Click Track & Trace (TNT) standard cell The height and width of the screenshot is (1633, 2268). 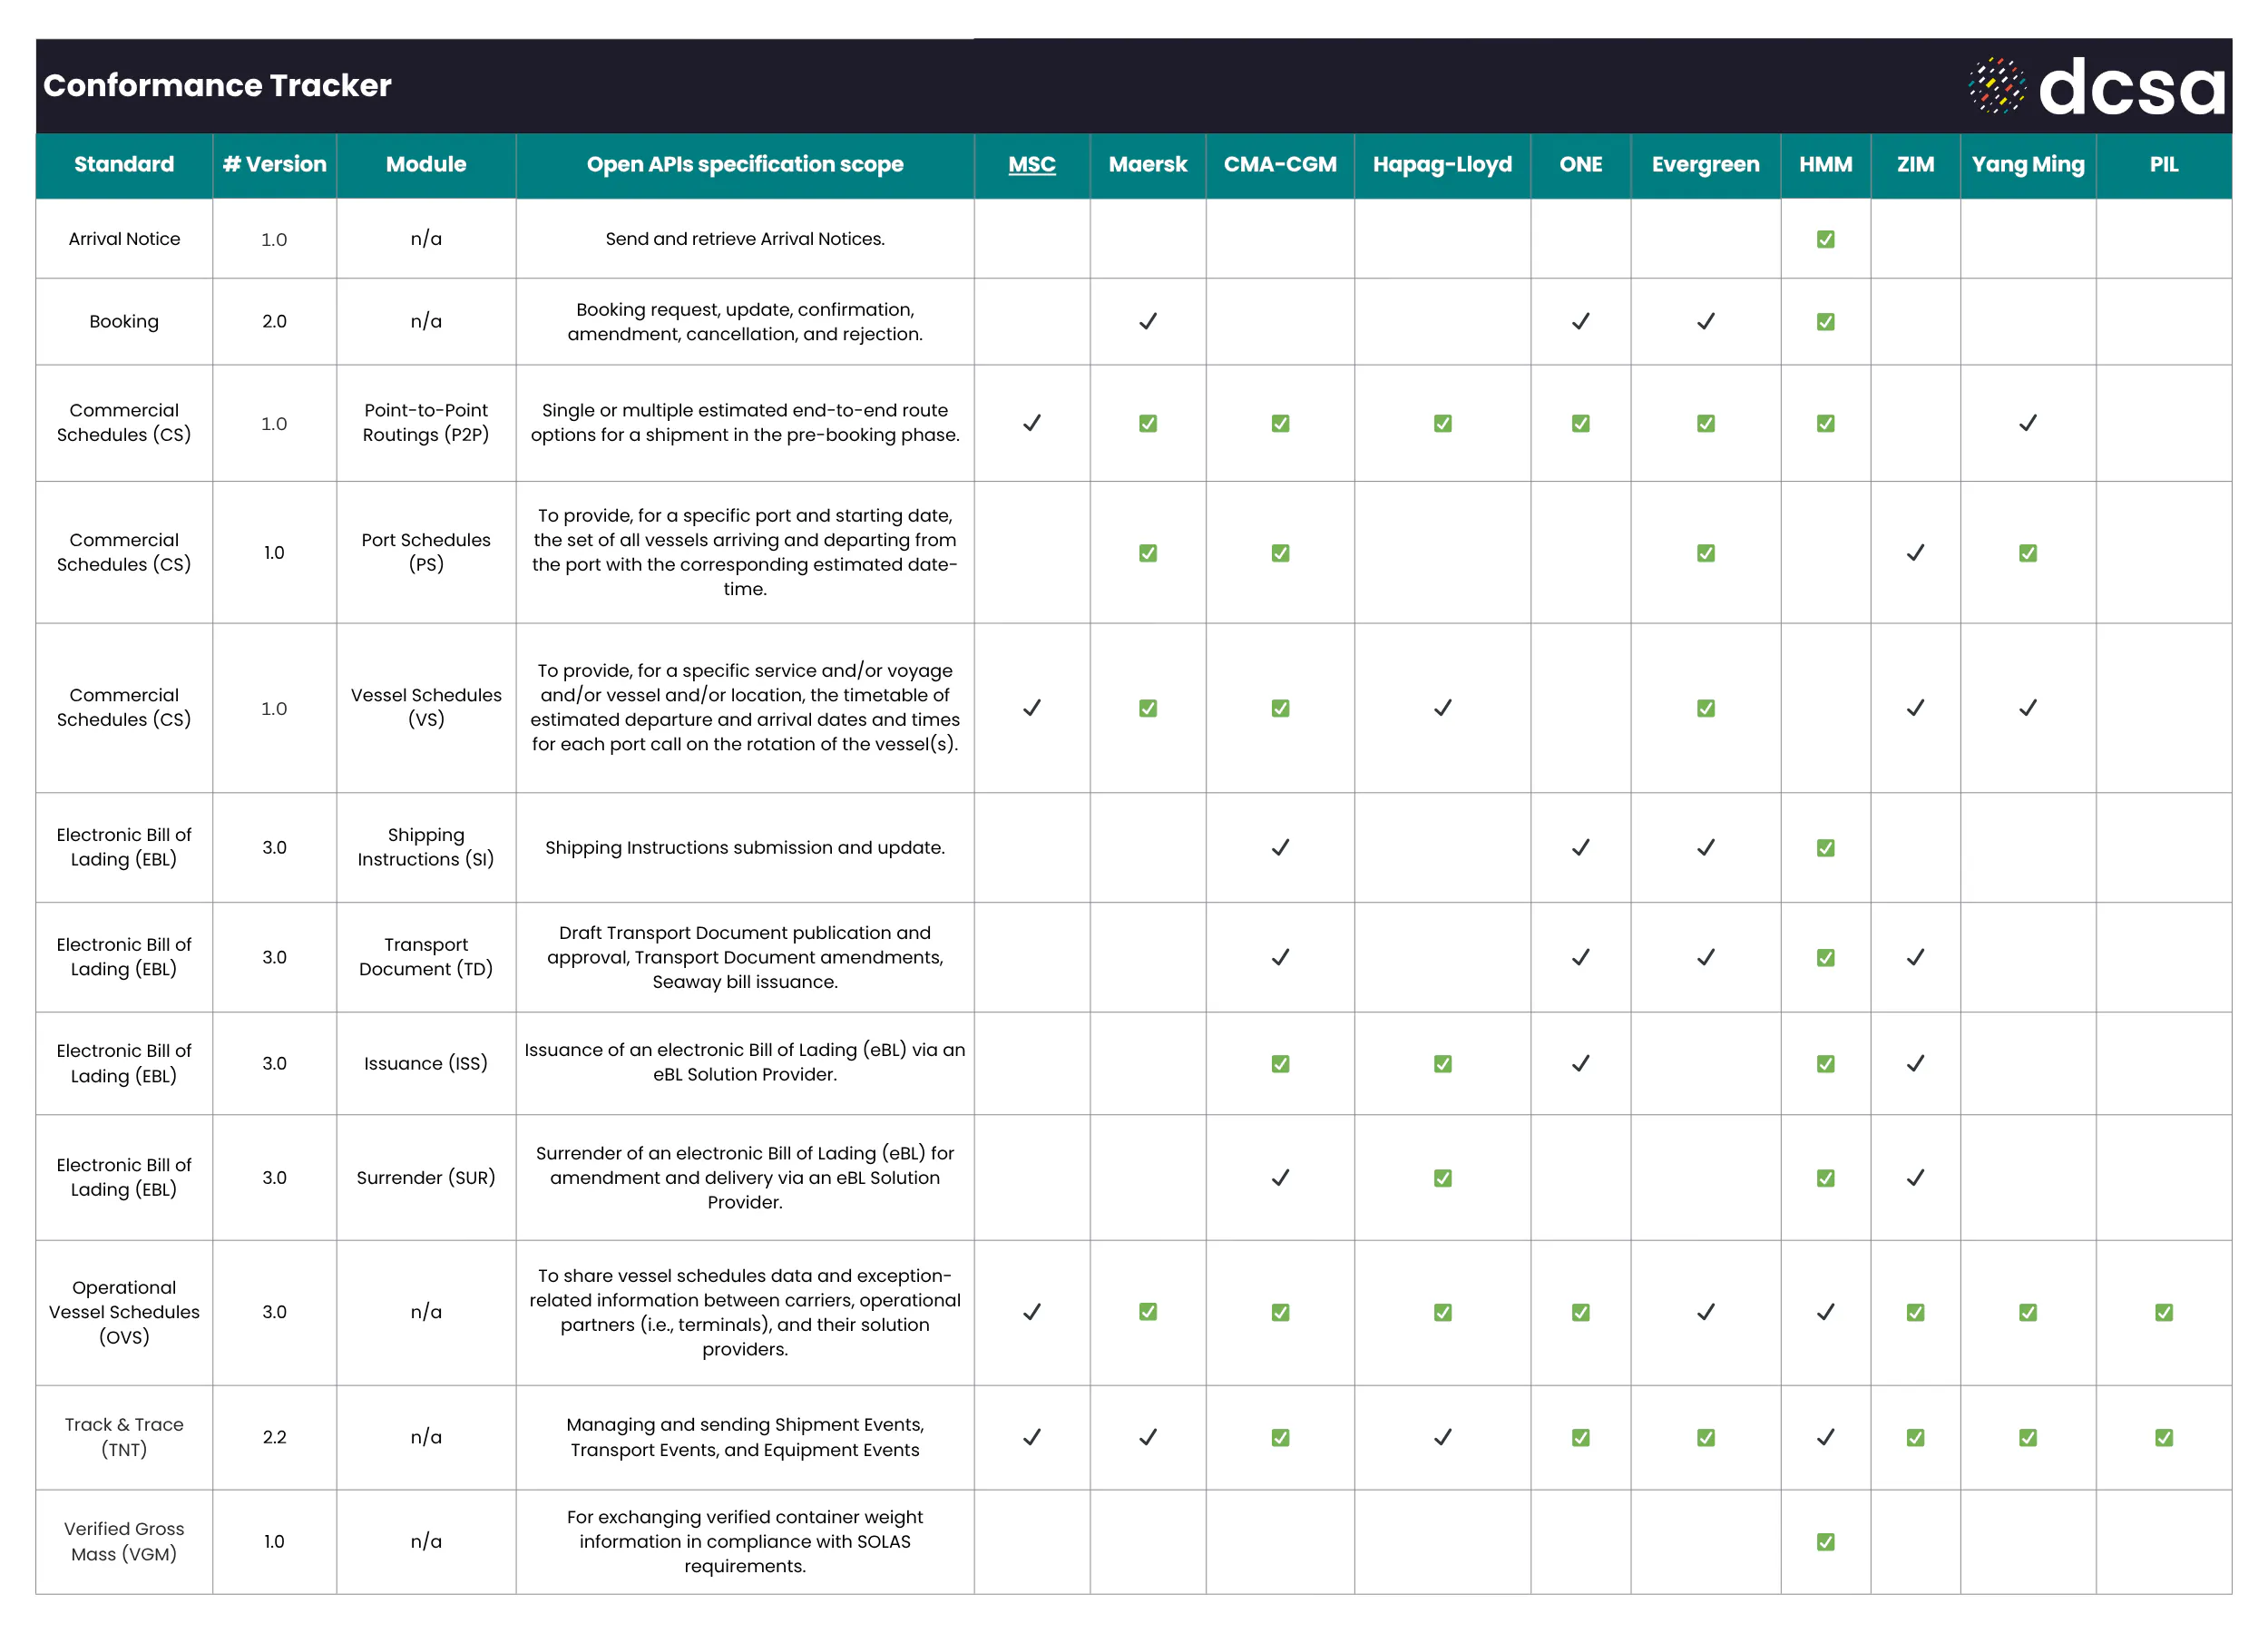[124, 1437]
